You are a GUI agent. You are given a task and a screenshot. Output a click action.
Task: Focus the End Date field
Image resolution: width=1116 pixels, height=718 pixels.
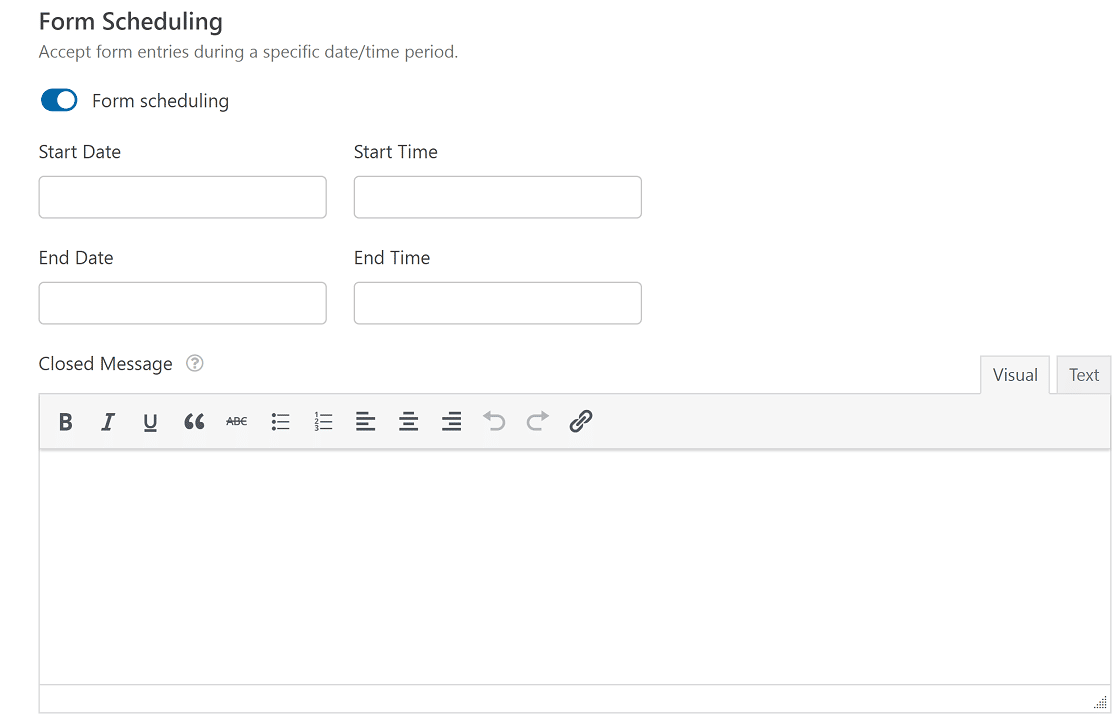tap(182, 303)
